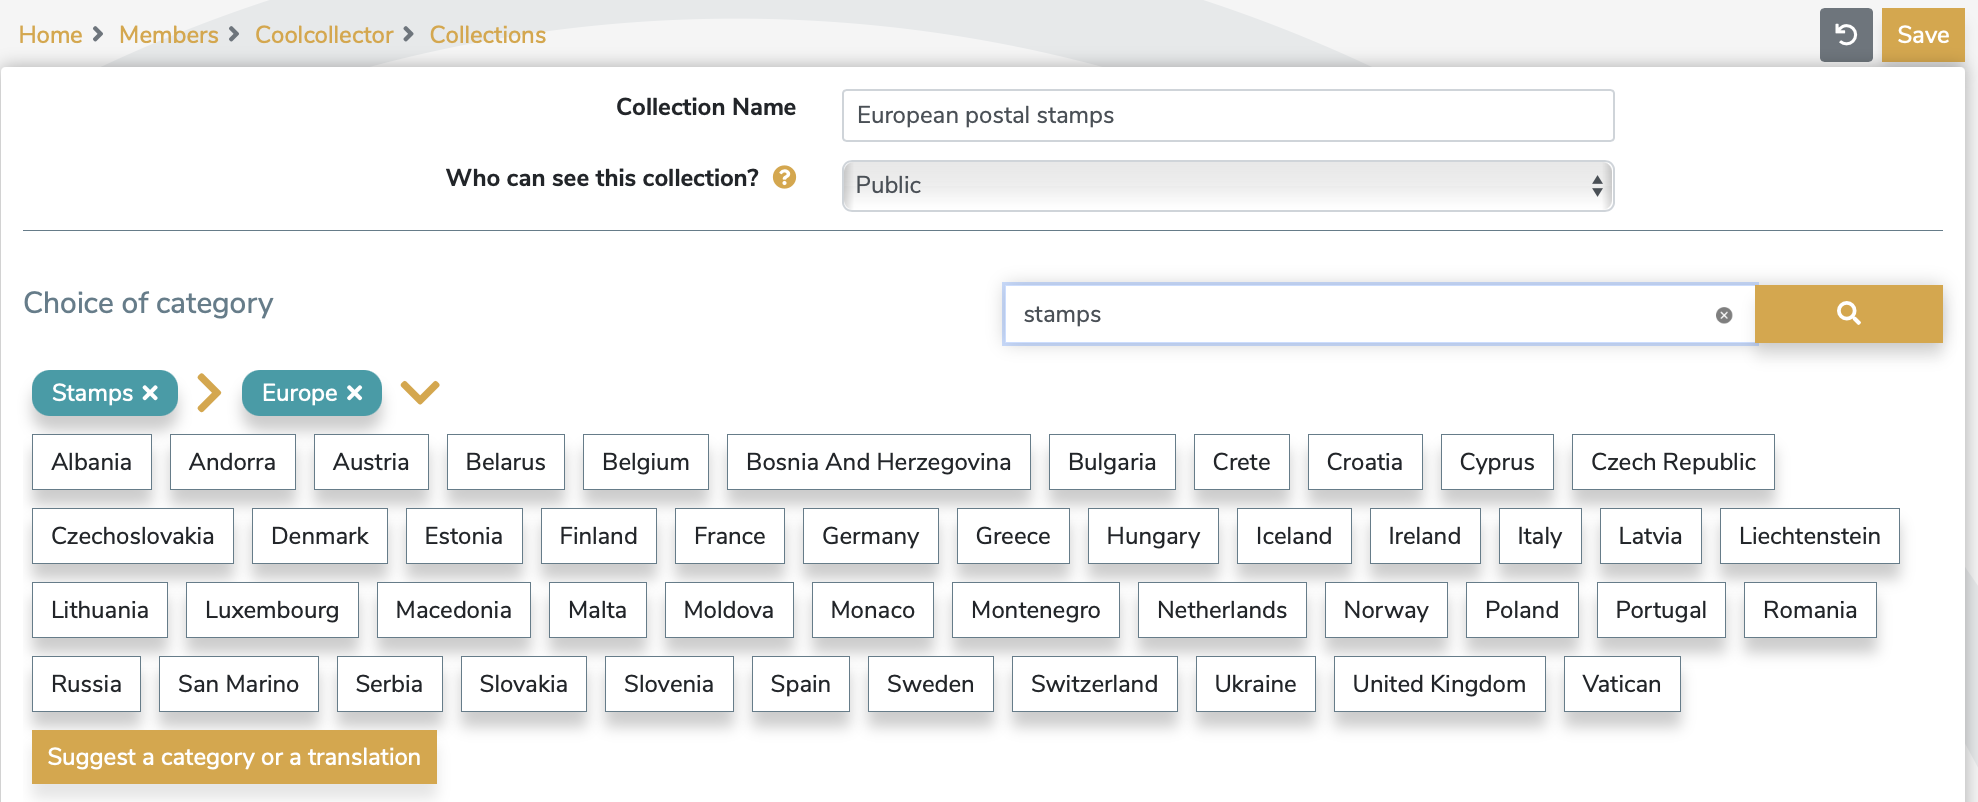Select Iceland category
Screen dimensions: 1978x802
coord(1294,536)
